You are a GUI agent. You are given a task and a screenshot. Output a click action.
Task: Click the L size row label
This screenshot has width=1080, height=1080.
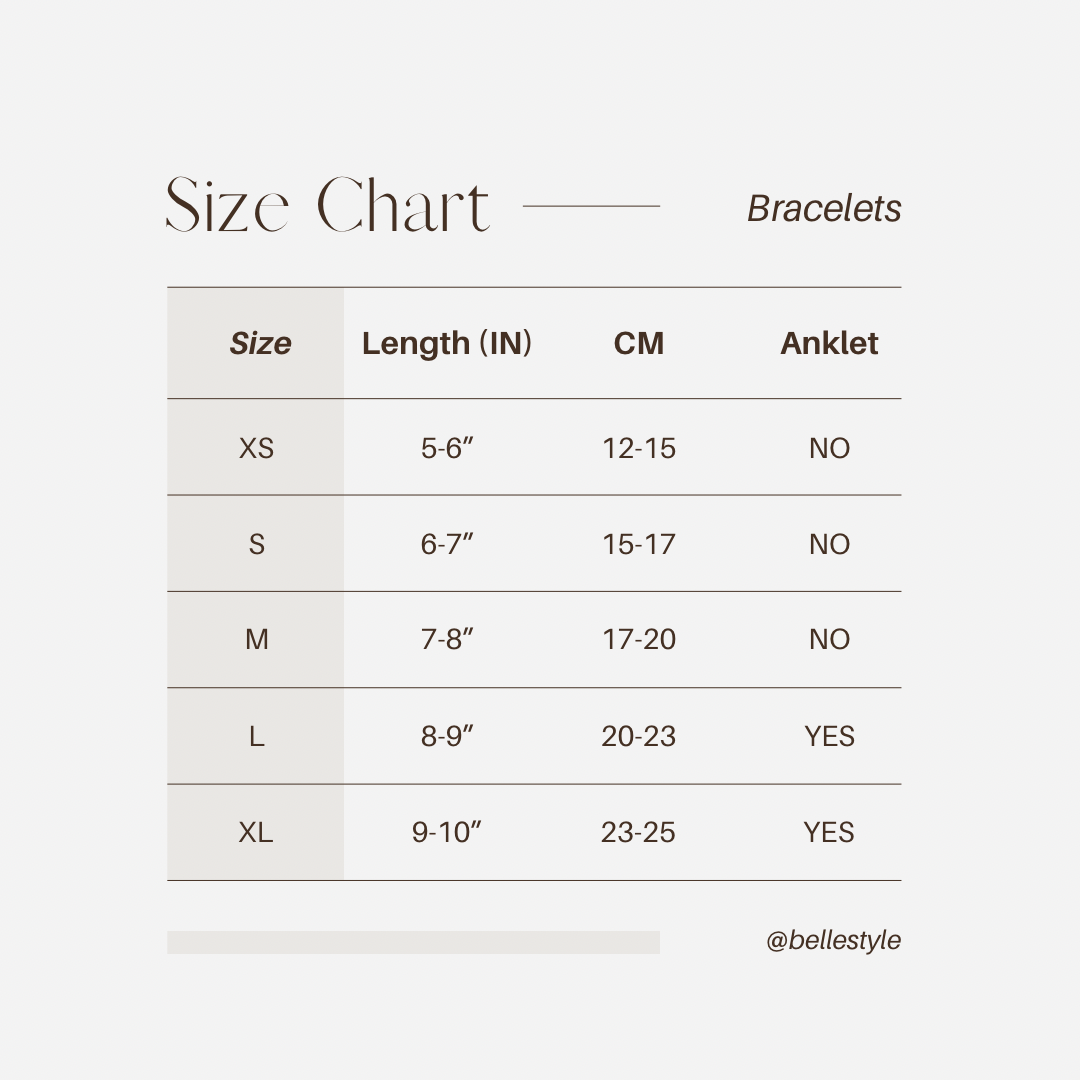click(x=256, y=736)
